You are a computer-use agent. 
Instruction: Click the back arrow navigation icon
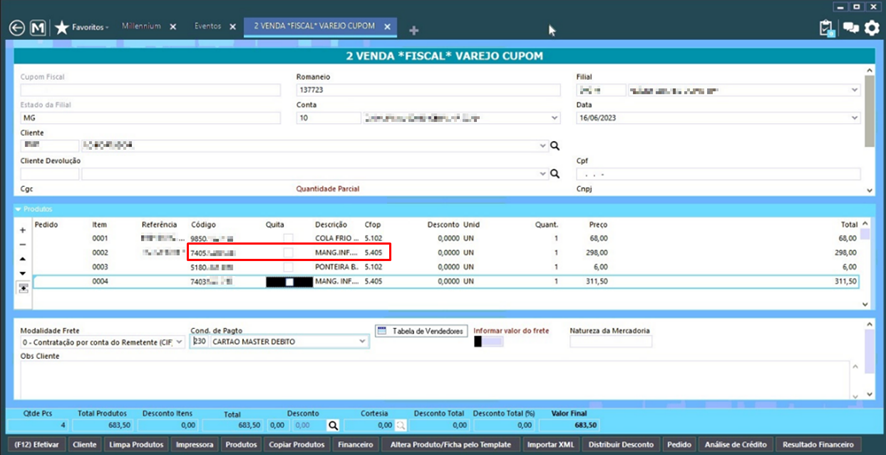(16, 28)
